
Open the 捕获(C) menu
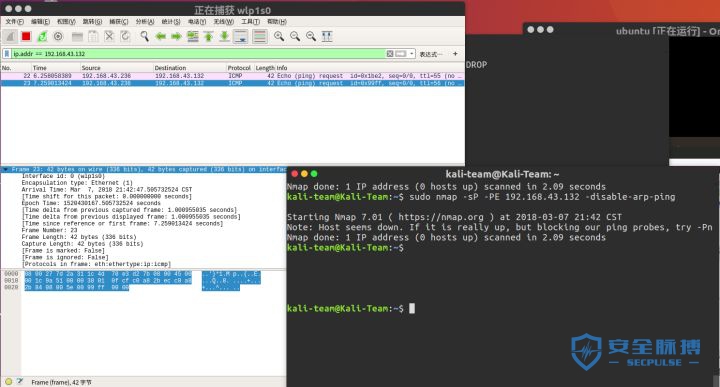pos(118,22)
